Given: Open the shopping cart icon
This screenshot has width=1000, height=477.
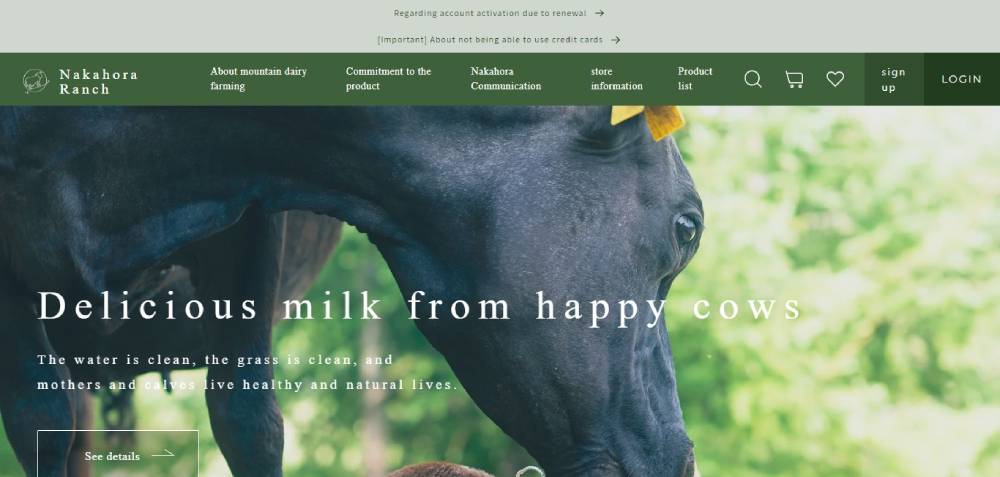Looking at the screenshot, I should click(794, 79).
